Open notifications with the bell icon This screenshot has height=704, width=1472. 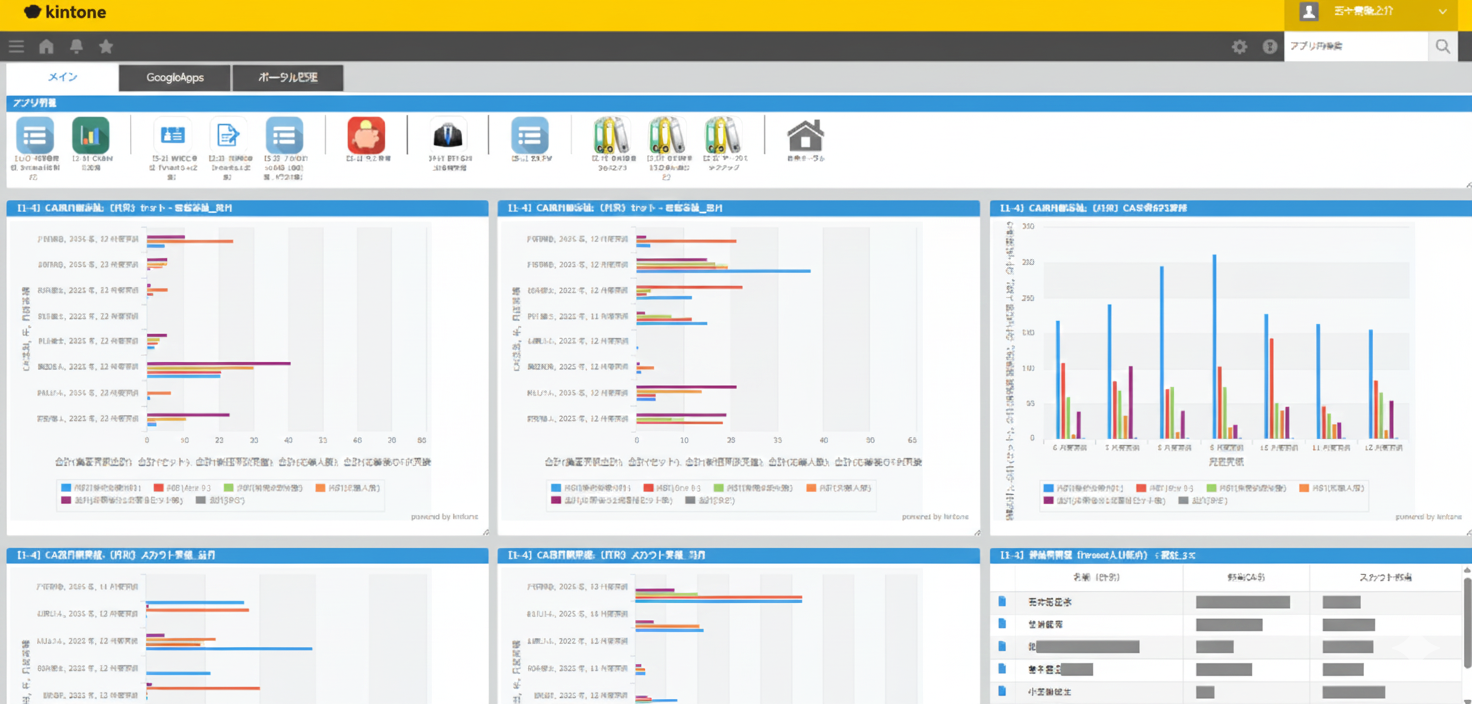[76, 46]
